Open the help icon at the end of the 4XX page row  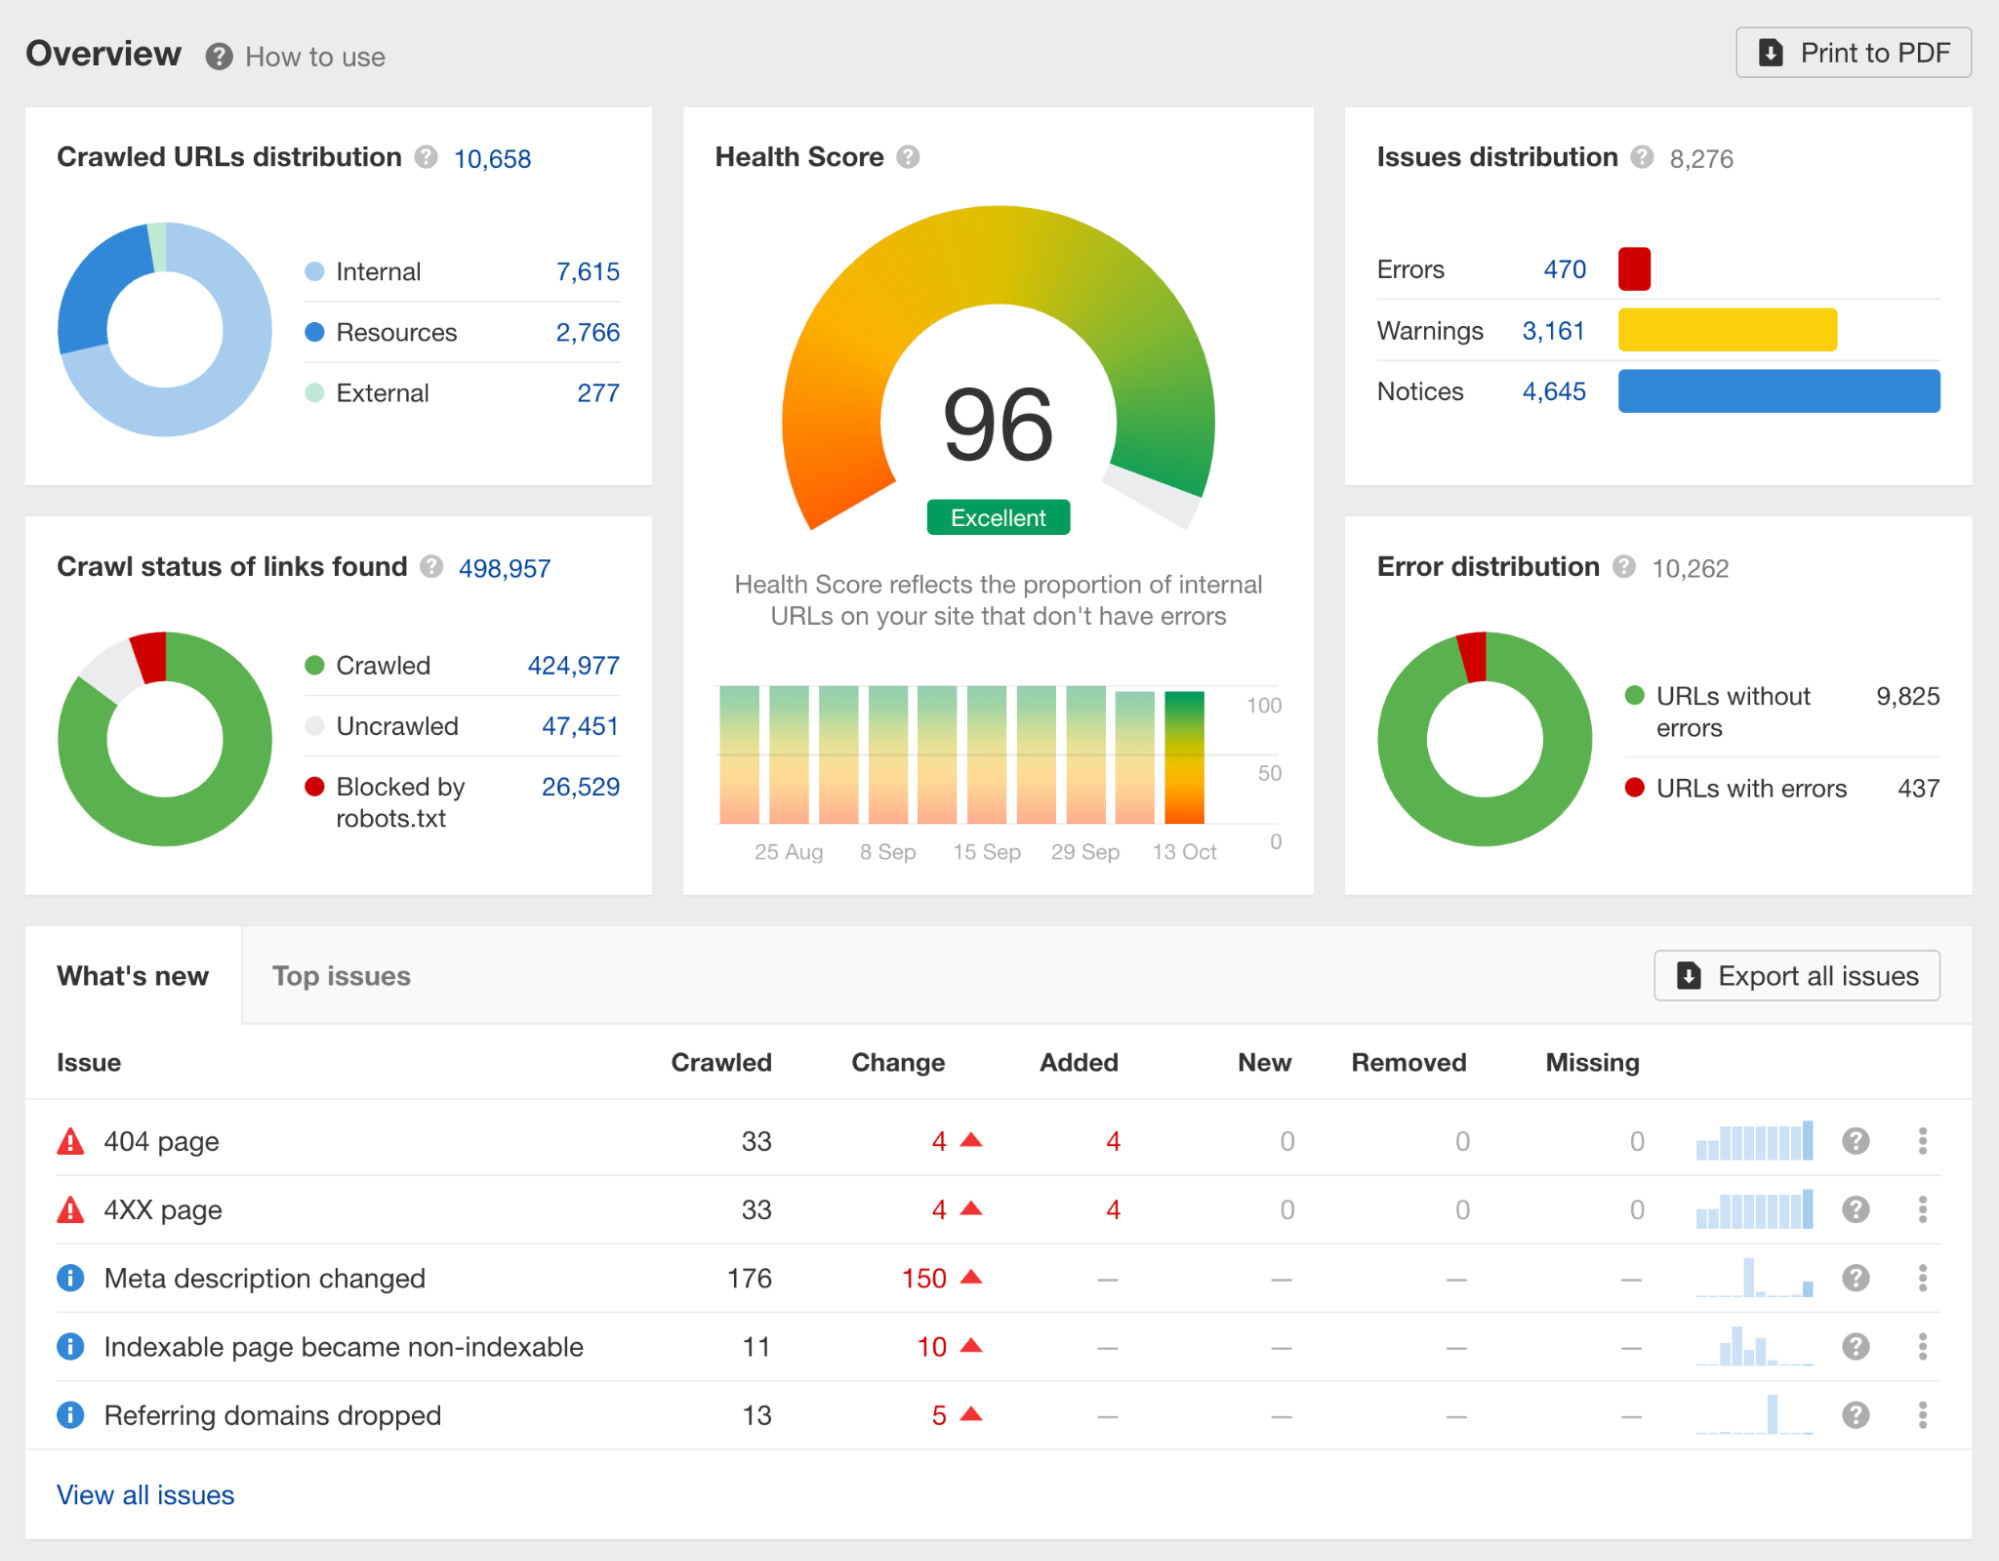coord(1856,1209)
